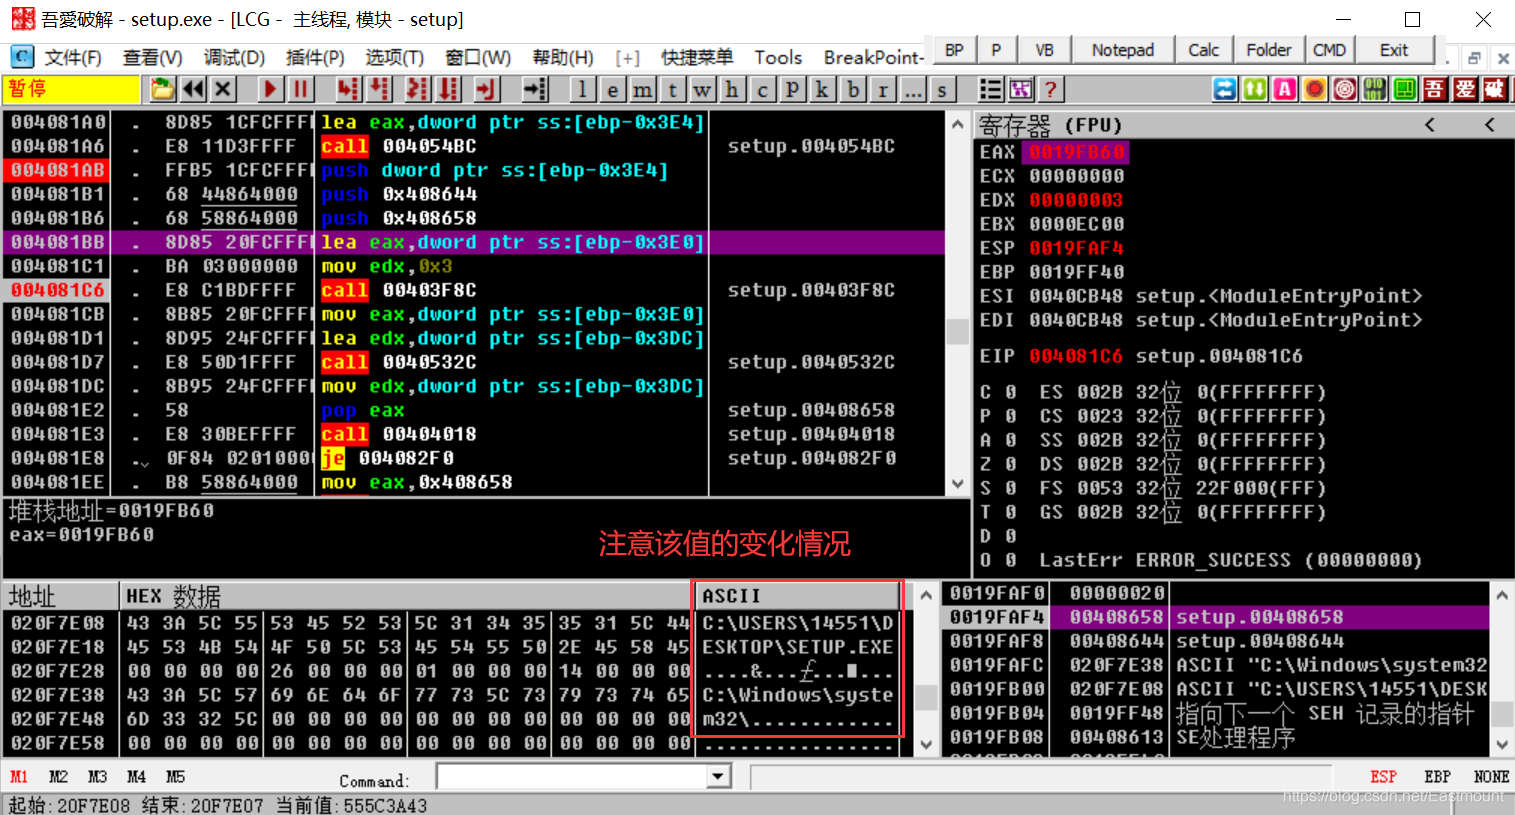This screenshot has width=1515, height=815.
Task: Open Source via the S button
Action: tap(942, 90)
